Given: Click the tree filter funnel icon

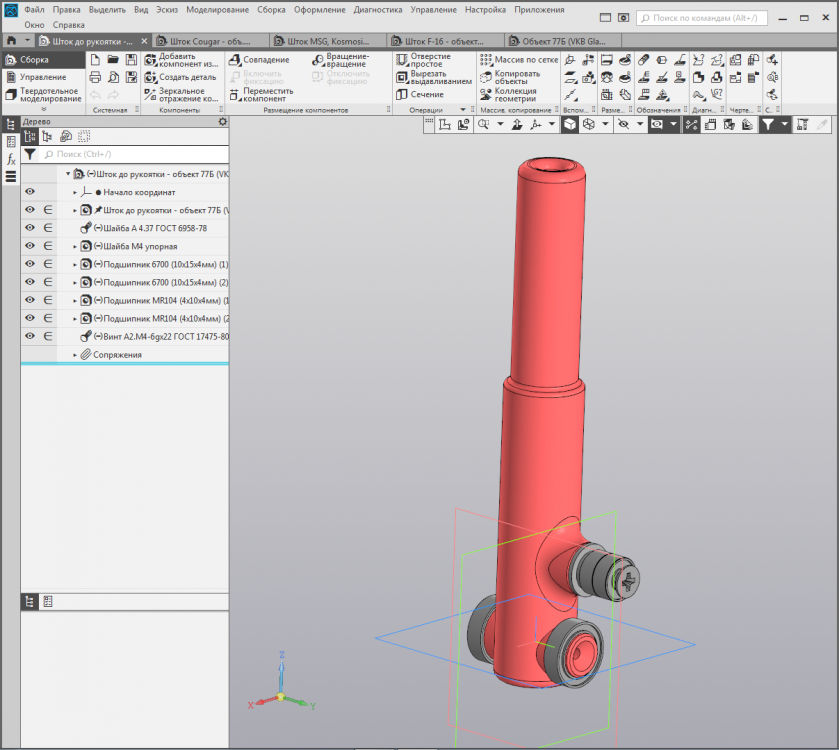Looking at the screenshot, I should tap(31, 155).
